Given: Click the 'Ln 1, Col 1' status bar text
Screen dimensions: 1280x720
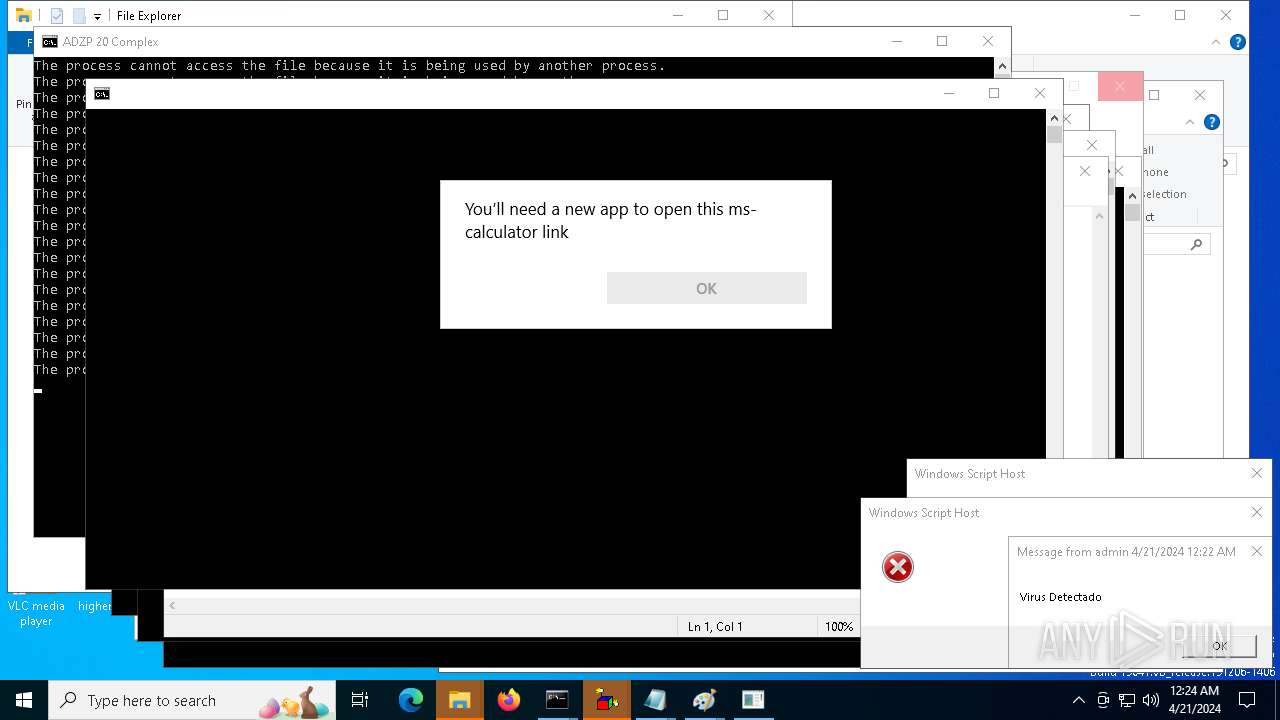Looking at the screenshot, I should click(715, 627).
